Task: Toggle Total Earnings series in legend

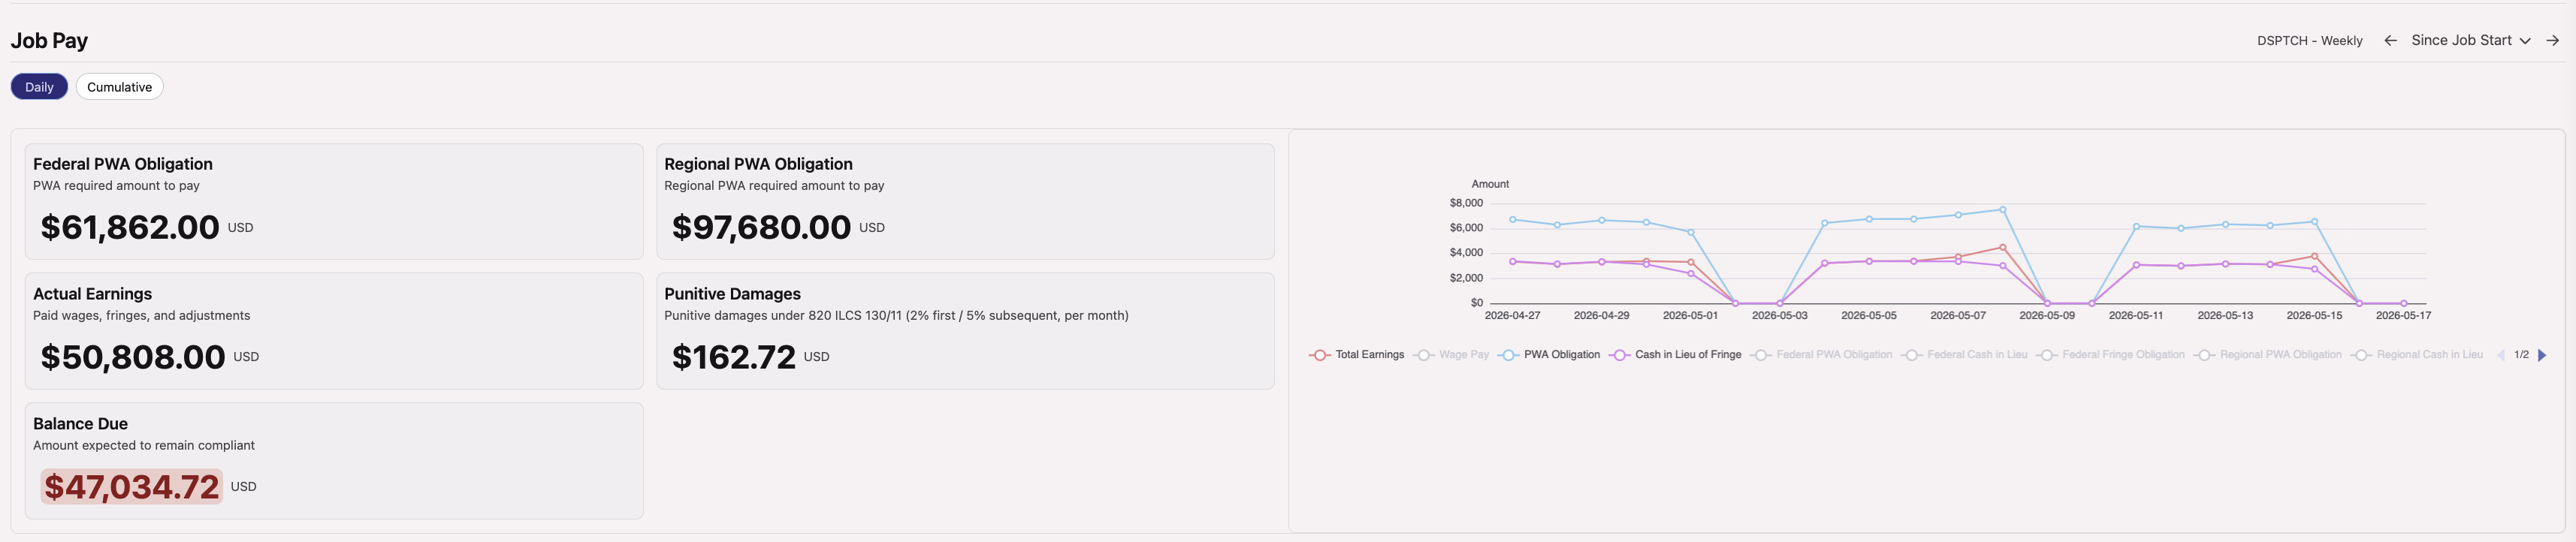Action: pos(1357,355)
